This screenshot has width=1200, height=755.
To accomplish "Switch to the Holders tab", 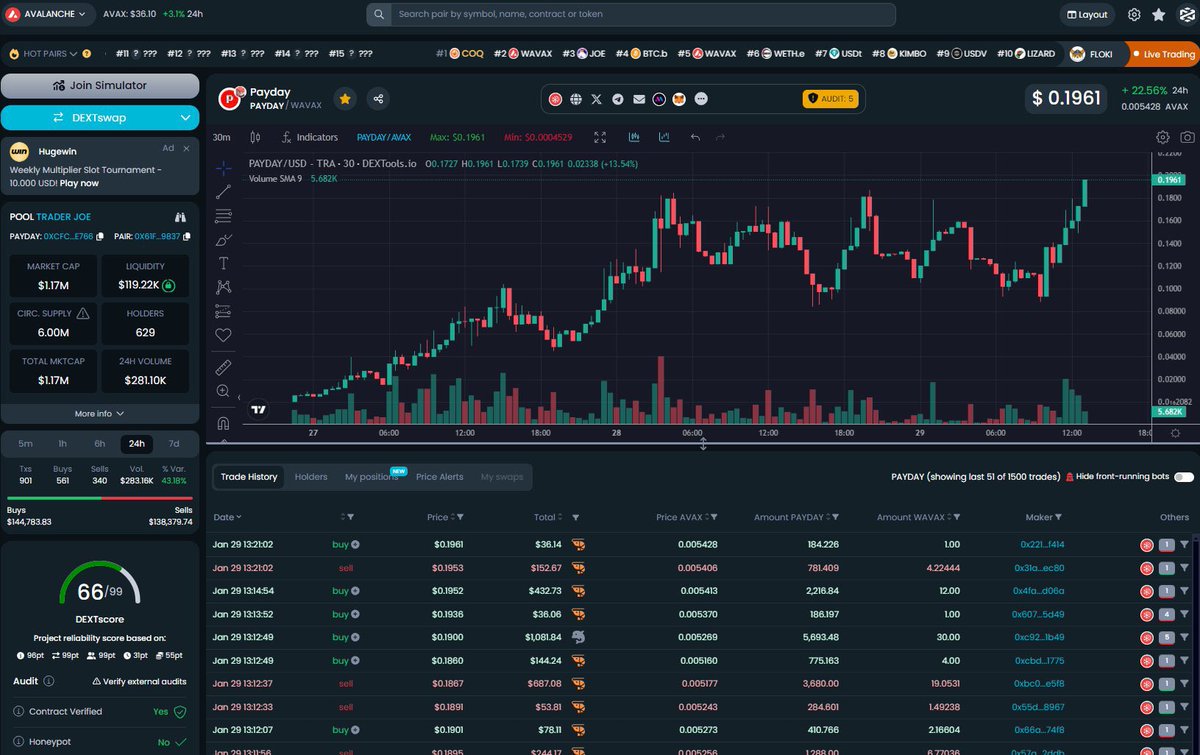I will (x=311, y=477).
